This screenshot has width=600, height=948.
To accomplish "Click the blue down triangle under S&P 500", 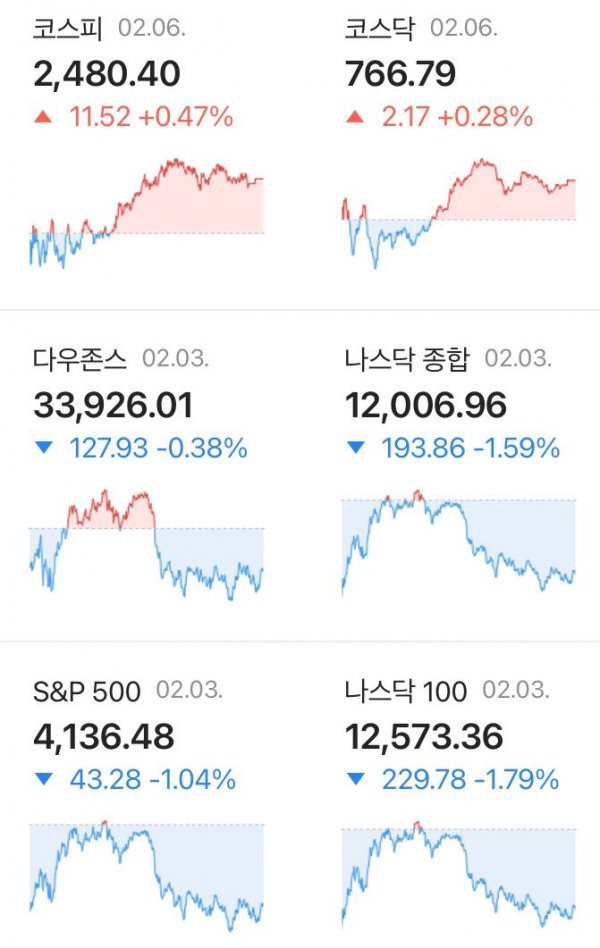I will [x=44, y=779].
